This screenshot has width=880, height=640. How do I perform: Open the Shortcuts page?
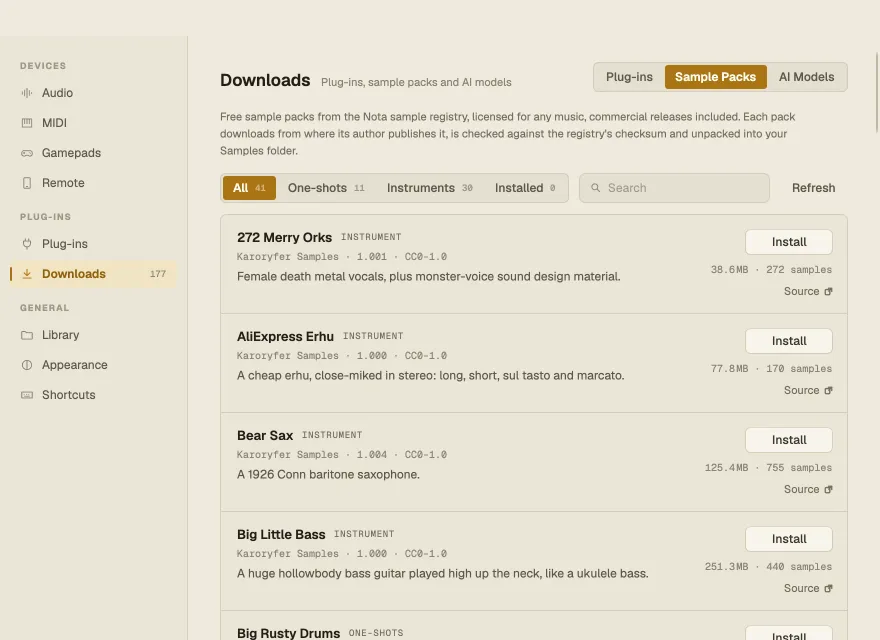click(94, 395)
